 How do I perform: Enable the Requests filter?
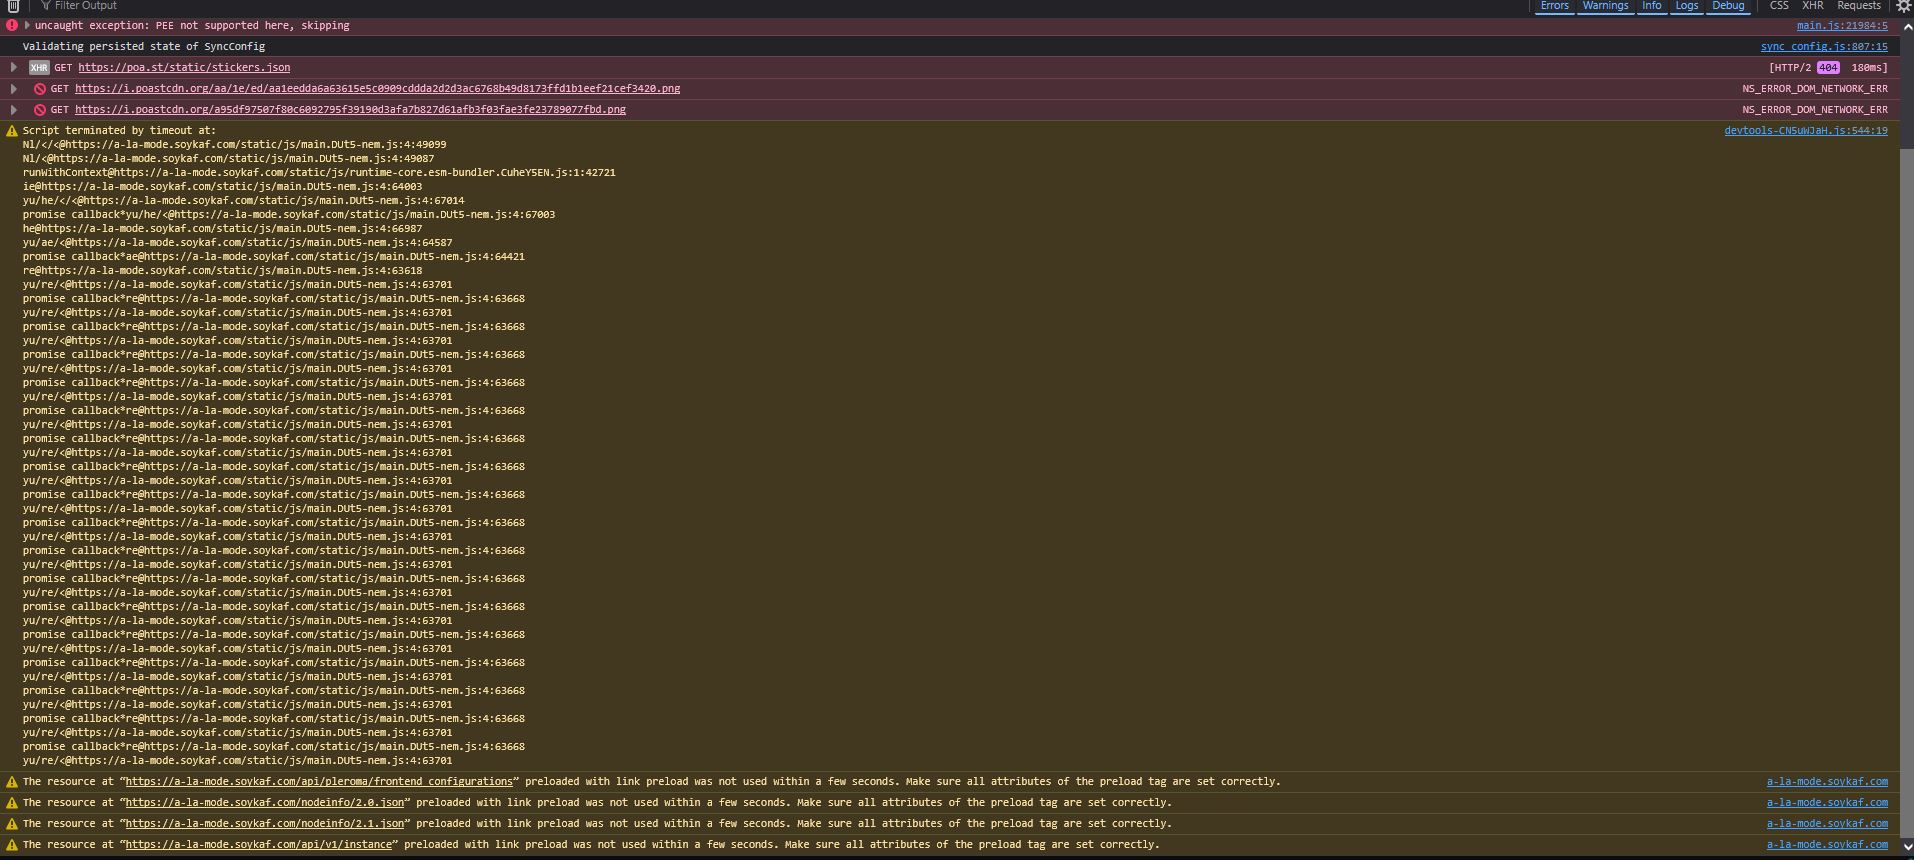click(x=1859, y=6)
